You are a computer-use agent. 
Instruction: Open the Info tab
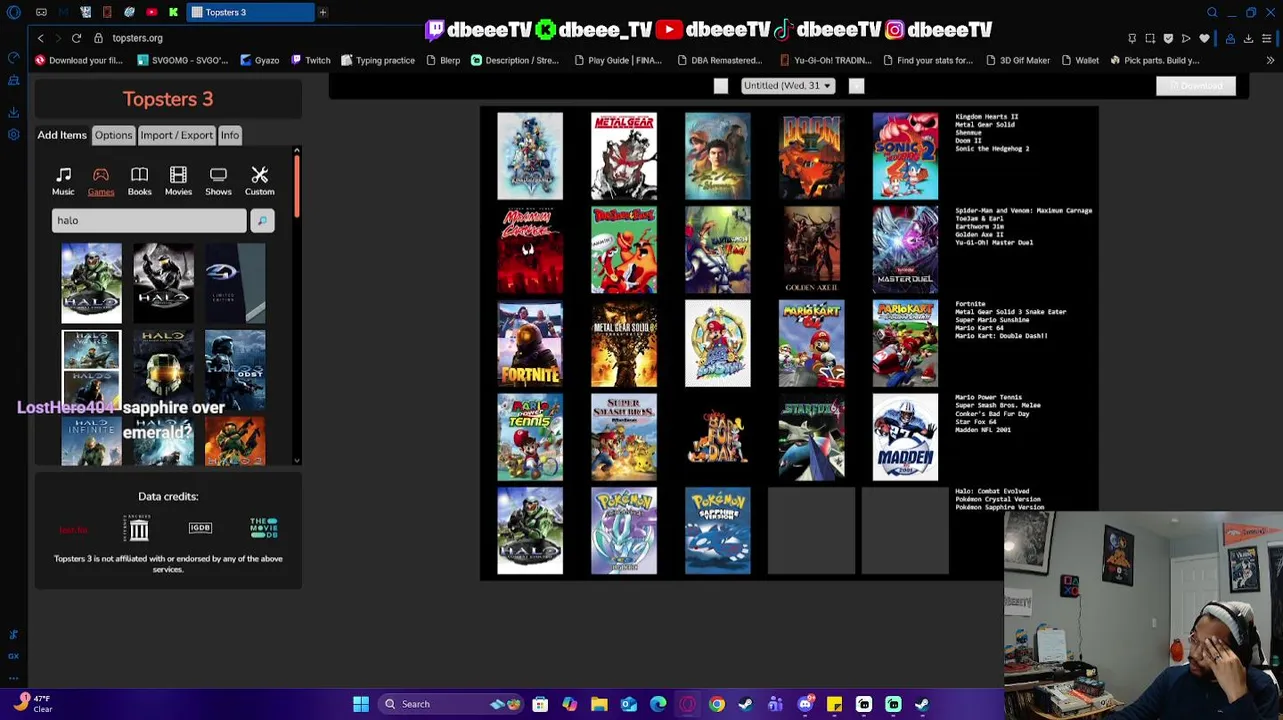tap(230, 135)
